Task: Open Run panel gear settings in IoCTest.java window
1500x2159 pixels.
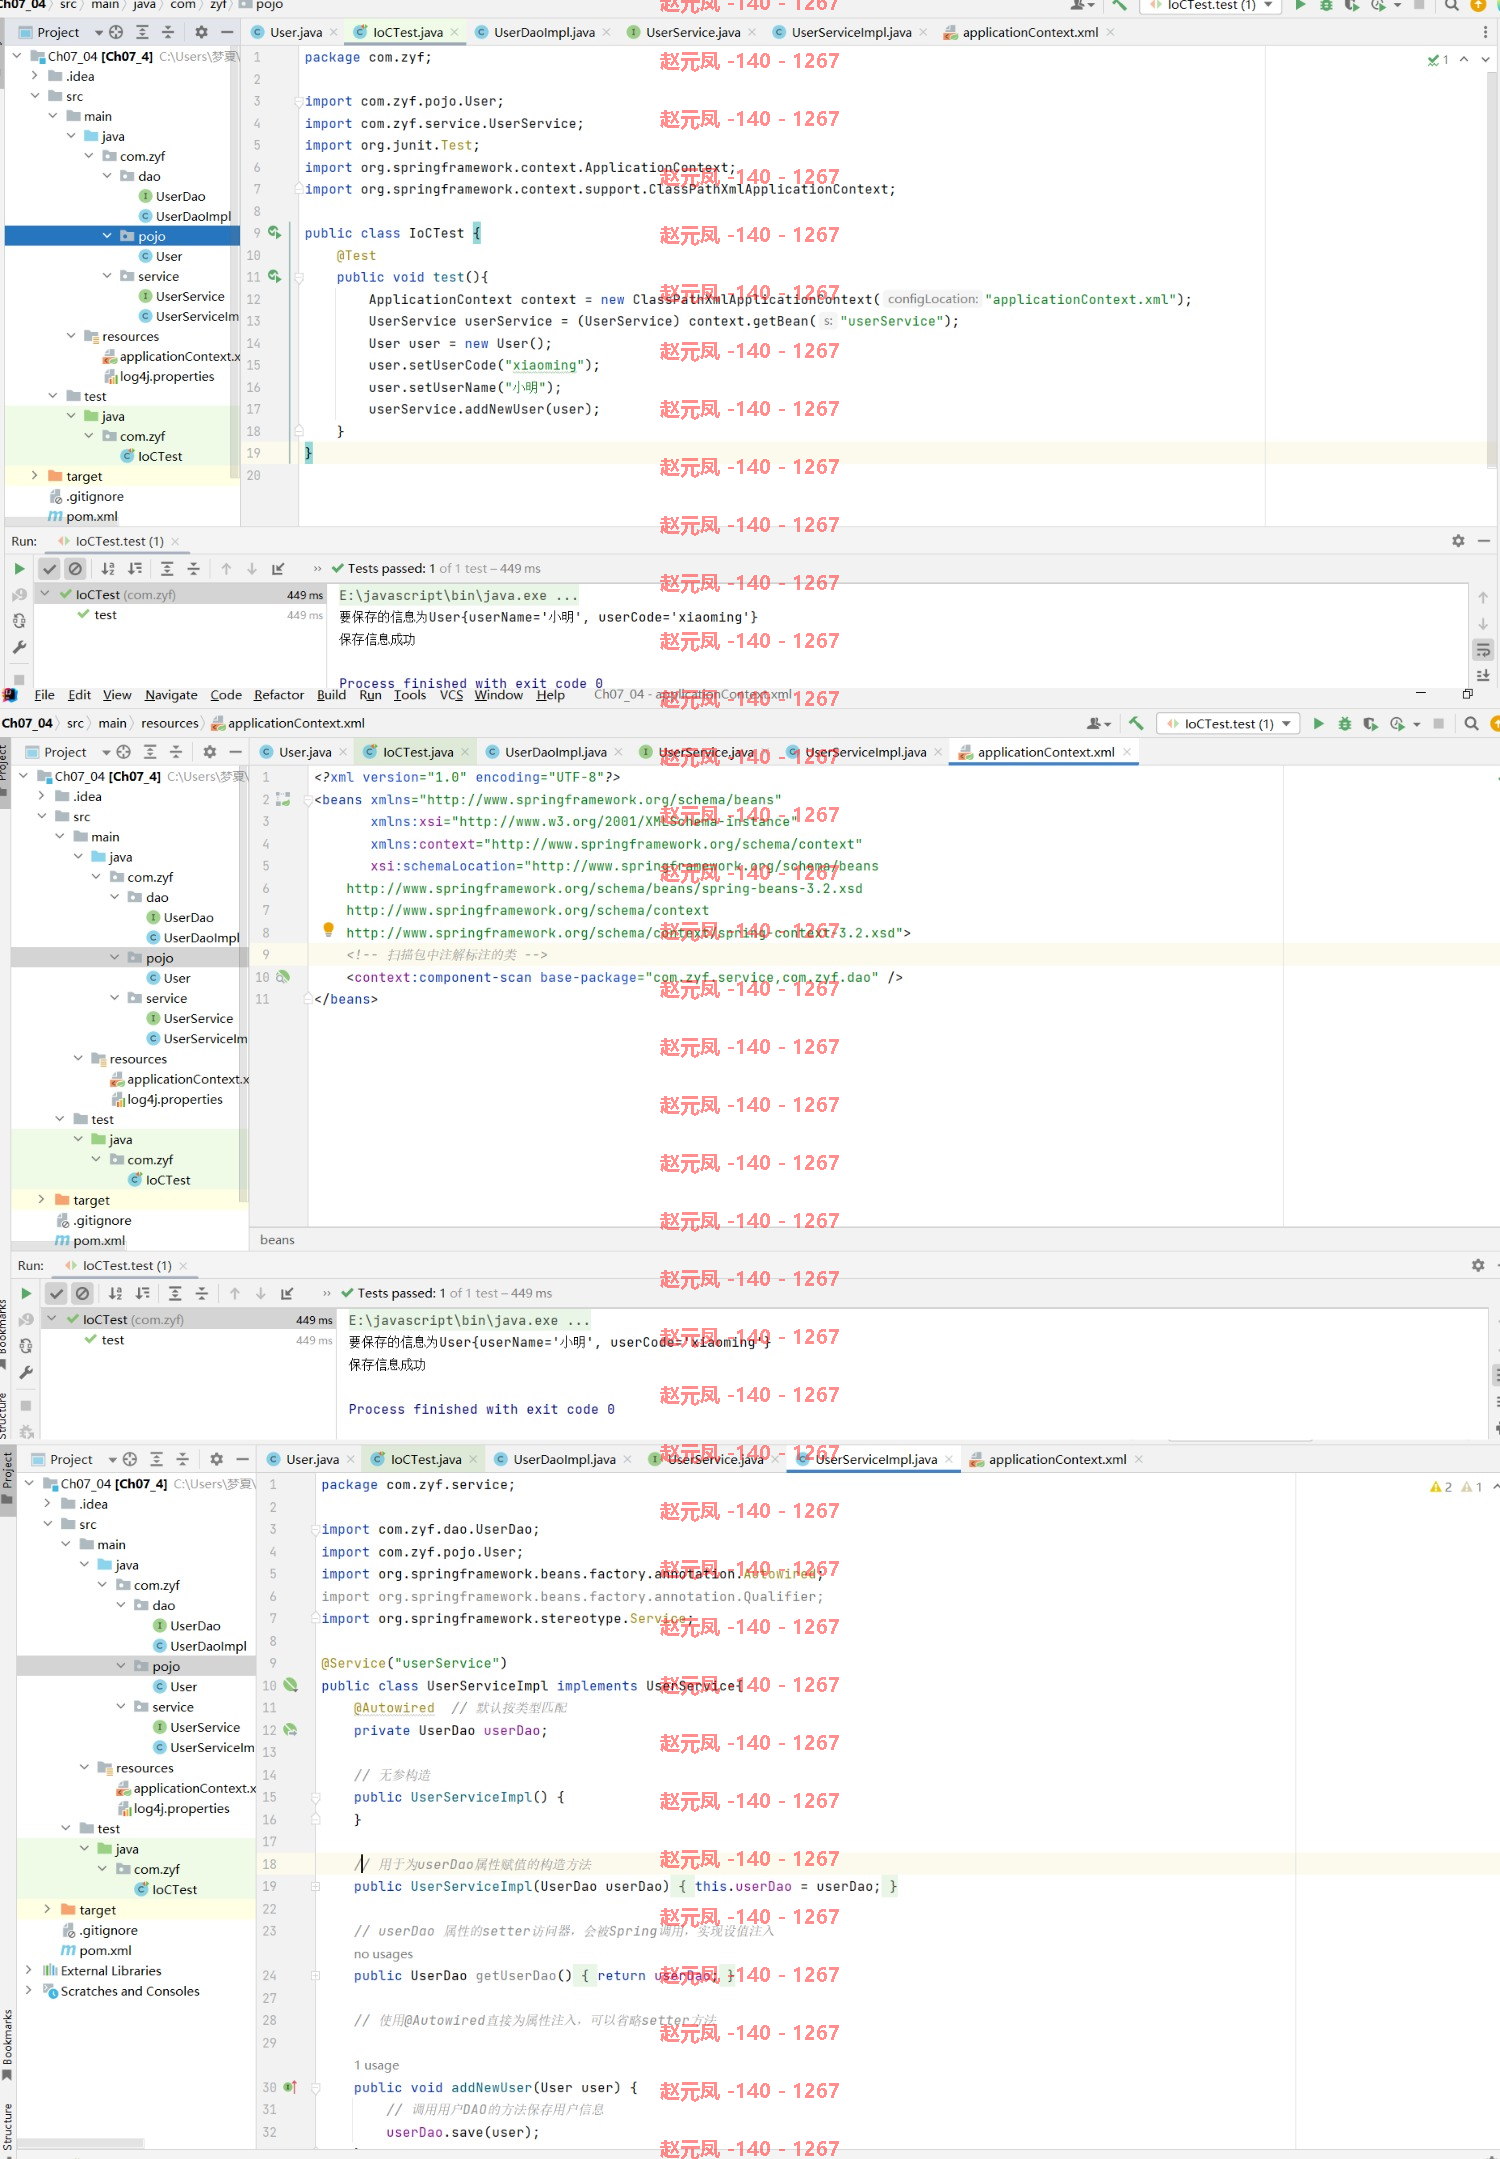Action: [1458, 541]
